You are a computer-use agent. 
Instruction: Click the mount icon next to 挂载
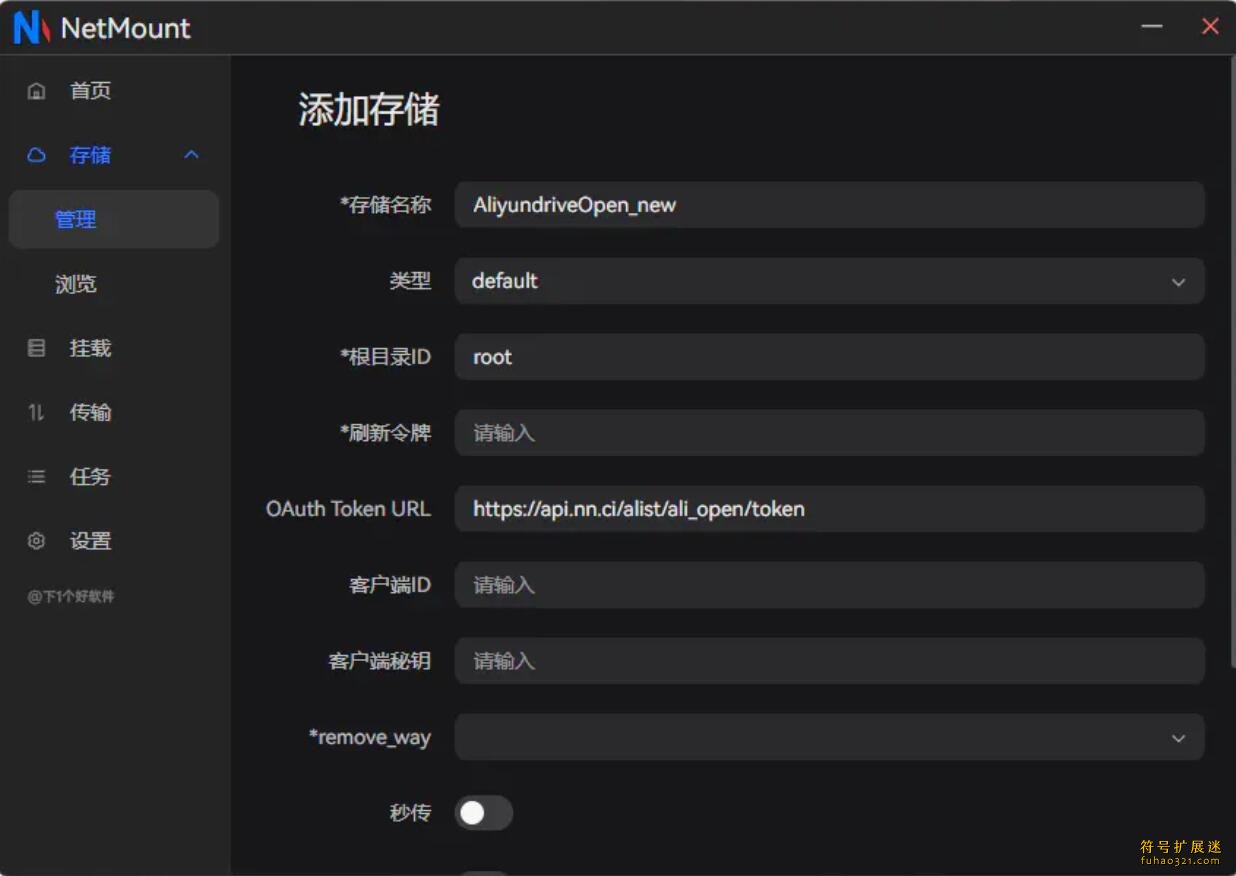coord(36,347)
